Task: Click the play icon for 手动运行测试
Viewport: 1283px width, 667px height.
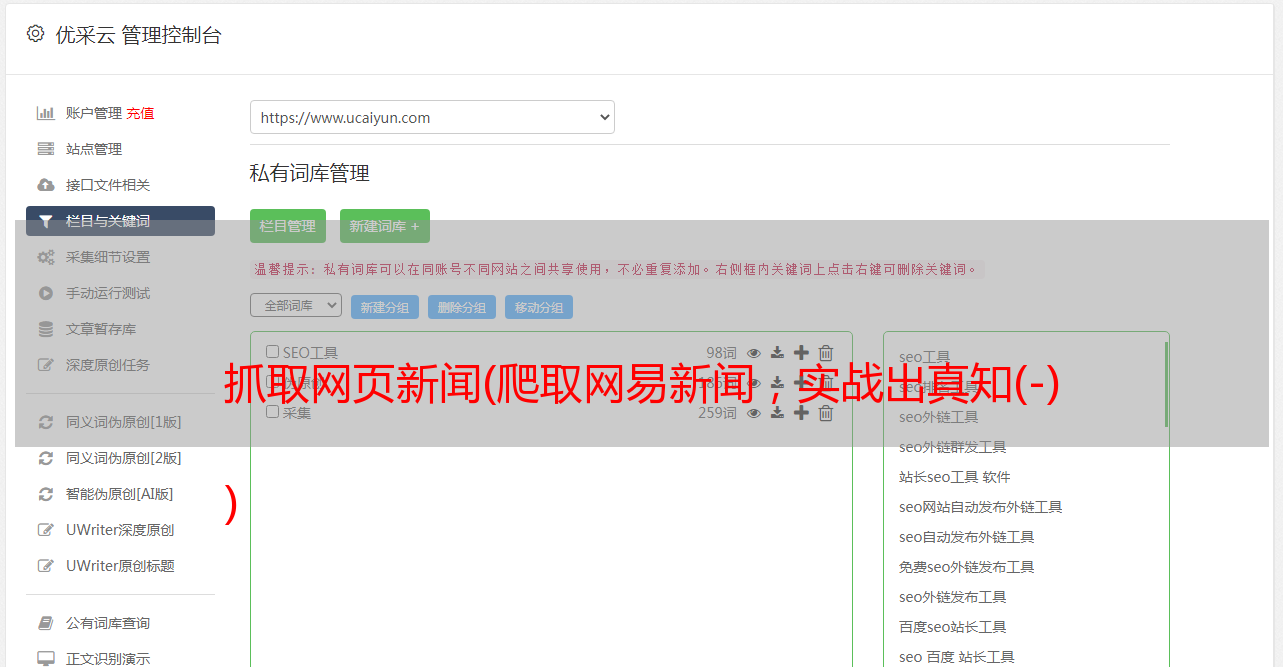Action: point(46,293)
